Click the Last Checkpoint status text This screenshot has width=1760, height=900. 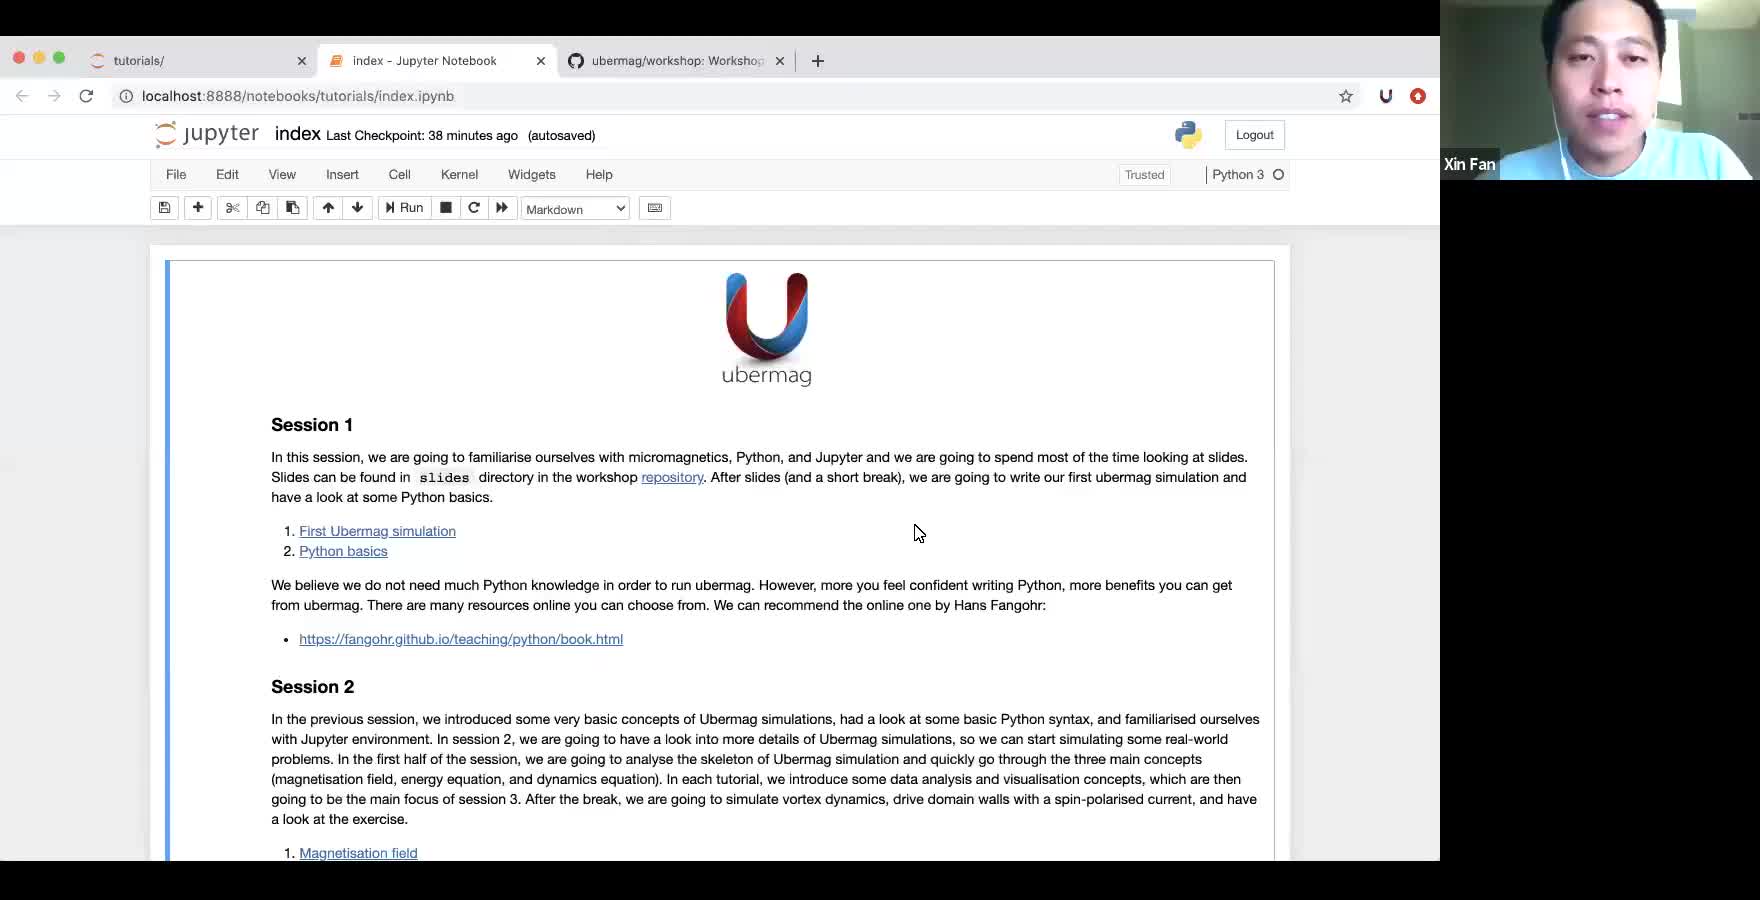coord(422,135)
